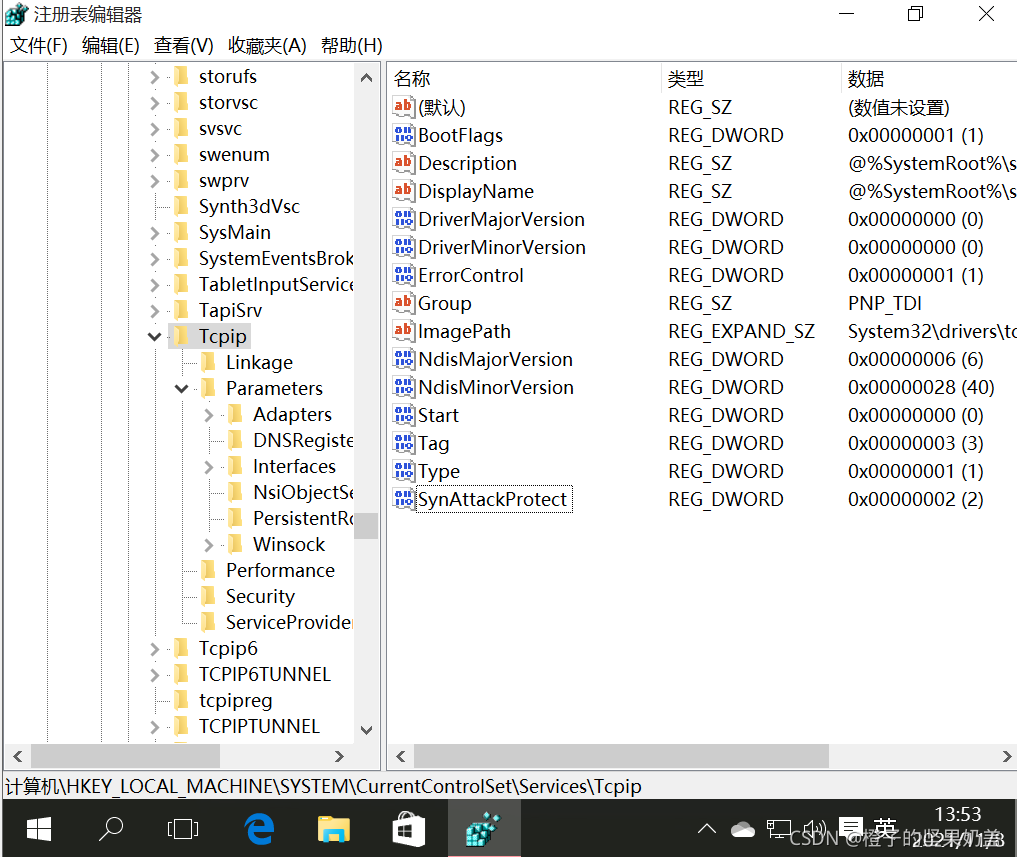Click the (默认) default value icon
Image resolution: width=1017 pixels, height=857 pixels.
[403, 107]
